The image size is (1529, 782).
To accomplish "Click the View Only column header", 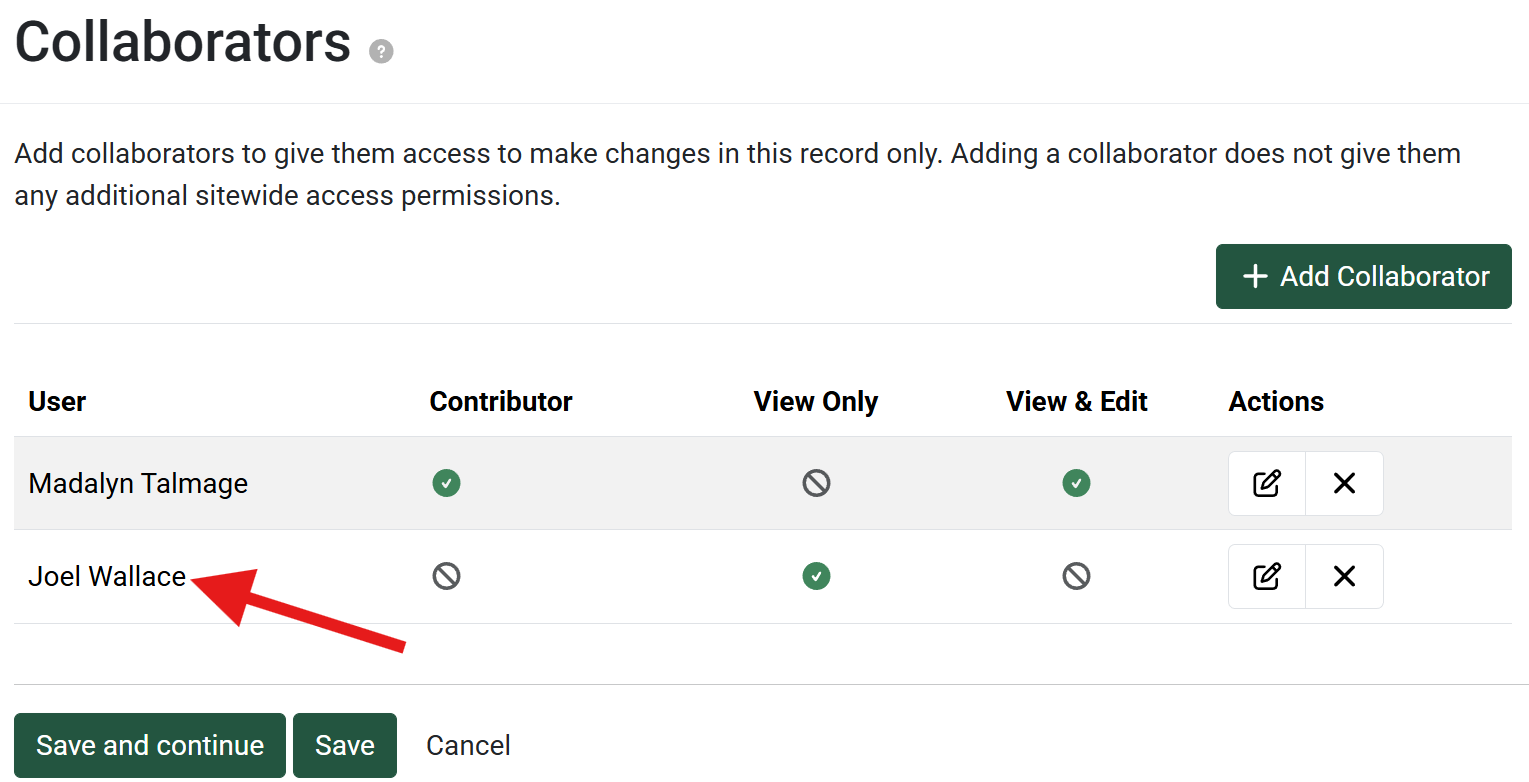I will 816,402.
